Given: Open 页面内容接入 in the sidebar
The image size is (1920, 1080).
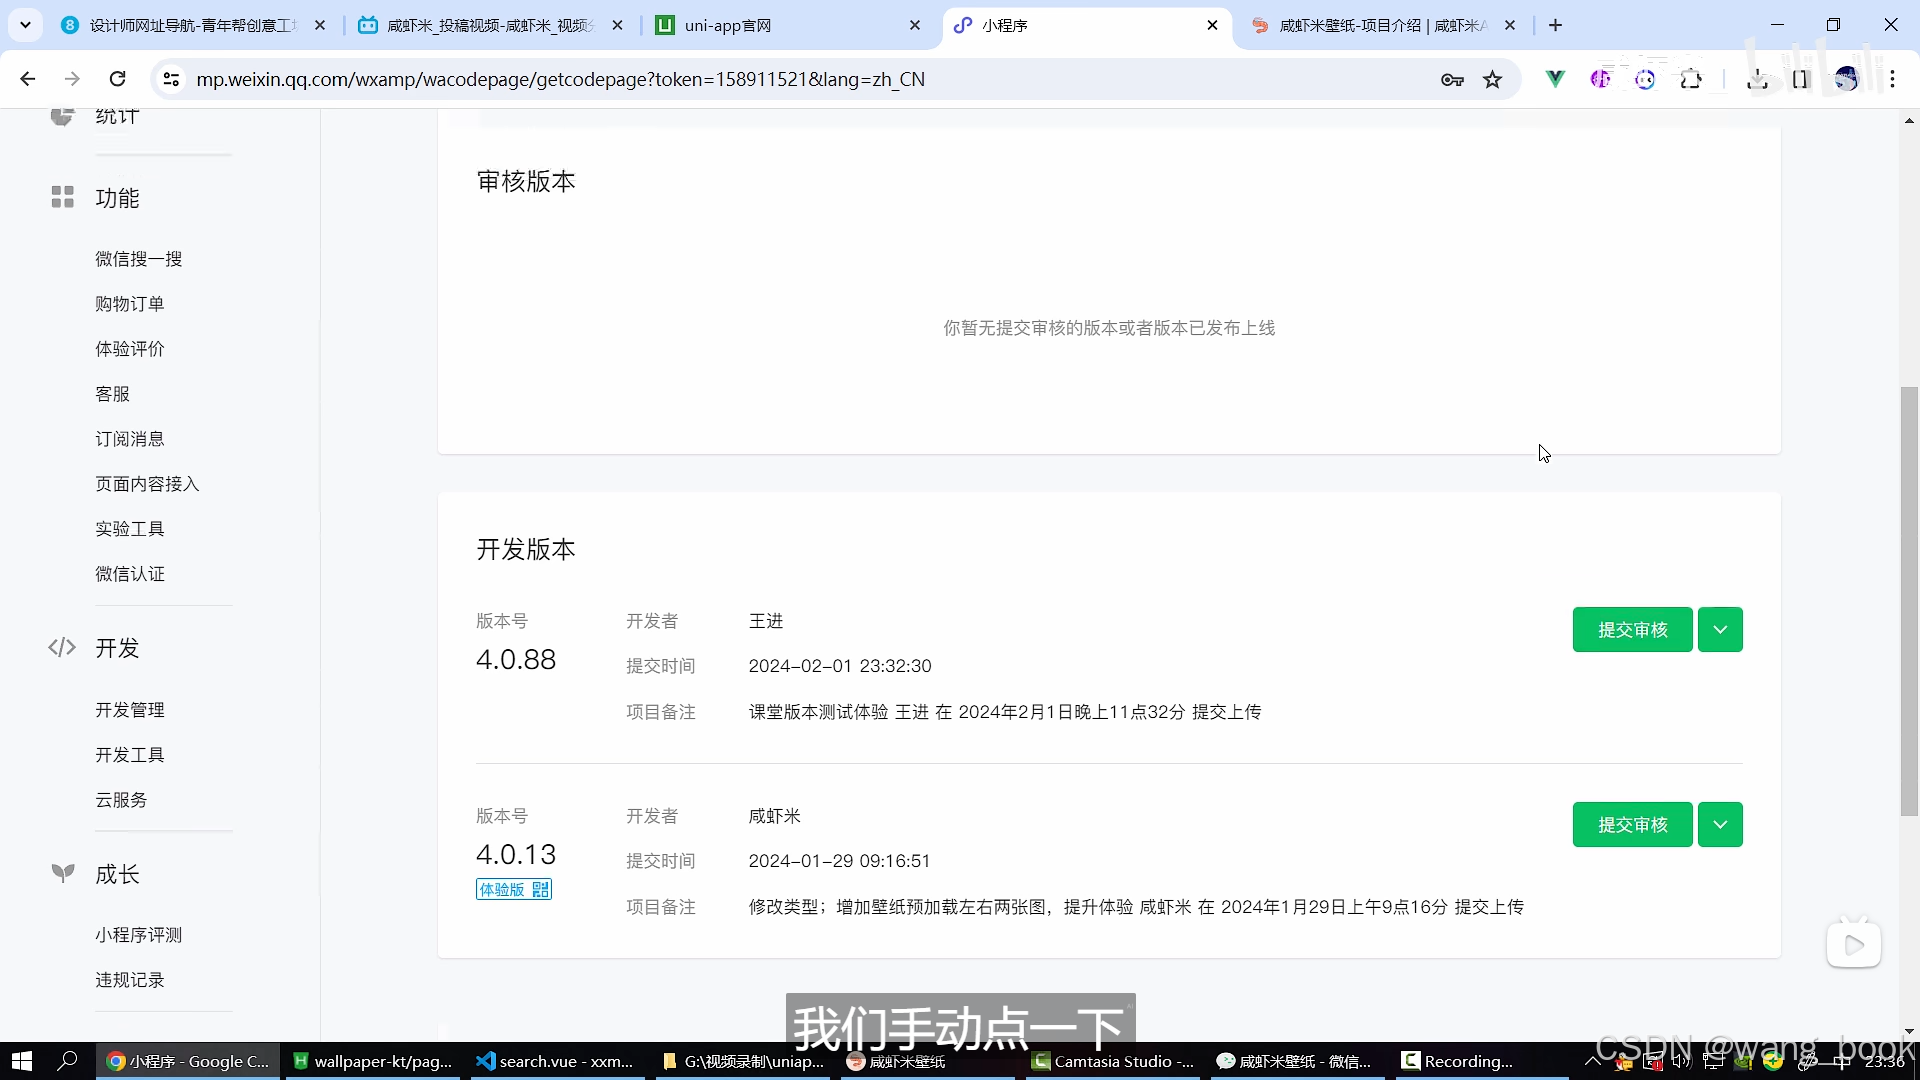Looking at the screenshot, I should click(x=147, y=484).
